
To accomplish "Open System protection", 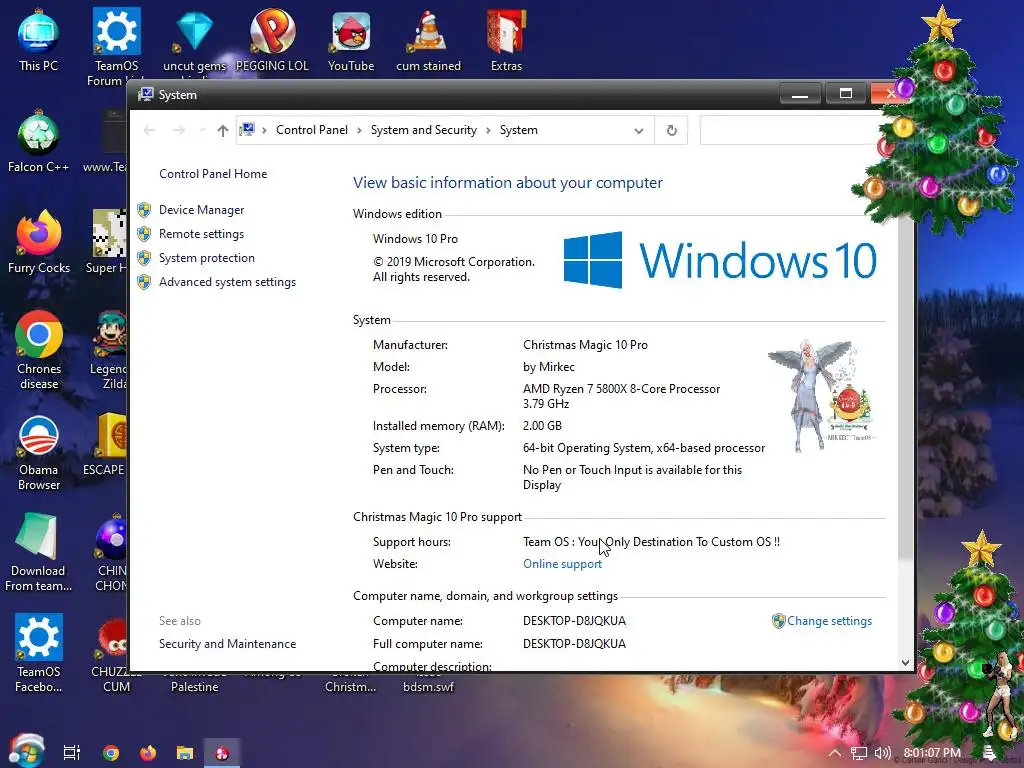I will pos(206,258).
